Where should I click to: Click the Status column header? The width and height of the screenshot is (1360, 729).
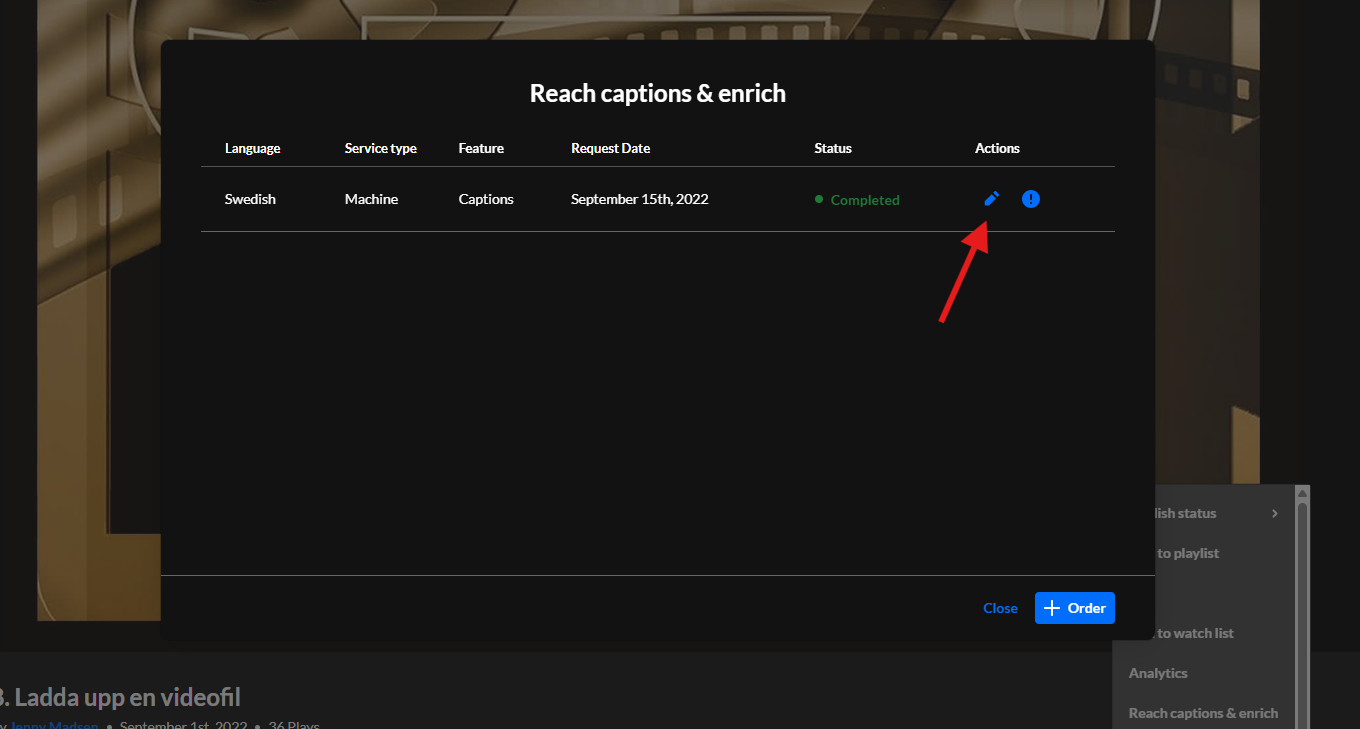(x=833, y=148)
